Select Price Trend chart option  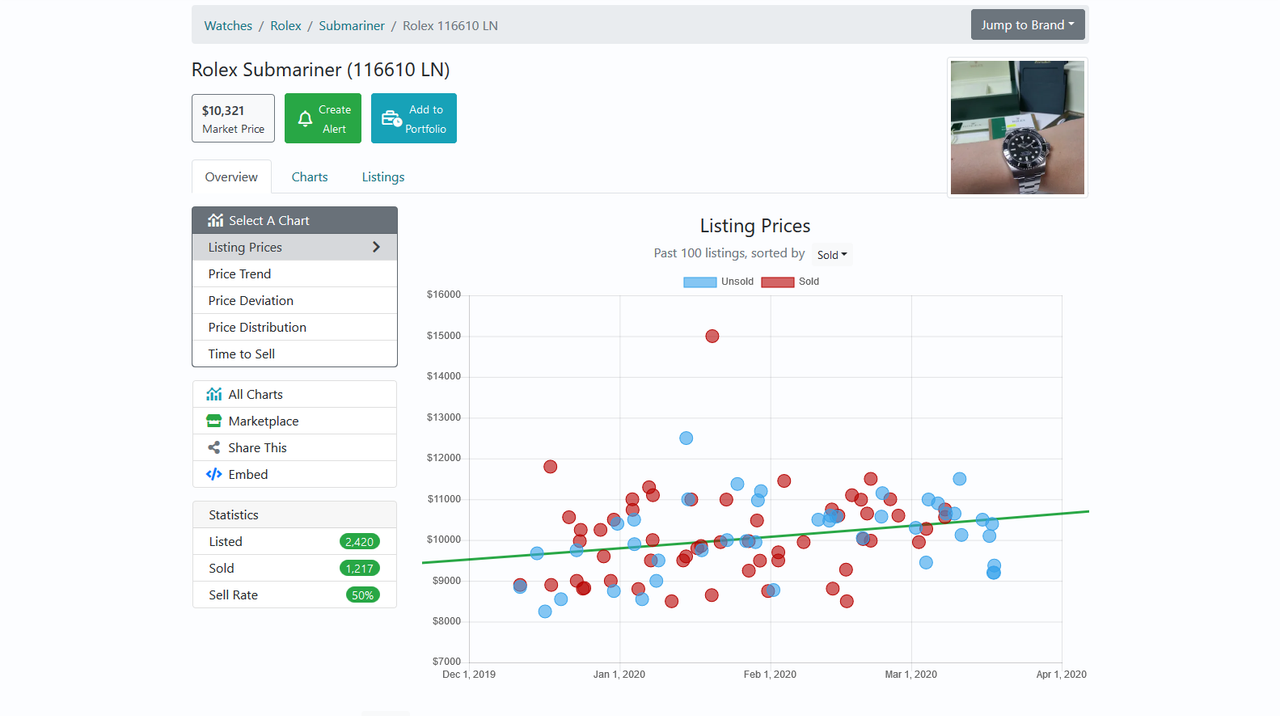click(x=295, y=274)
